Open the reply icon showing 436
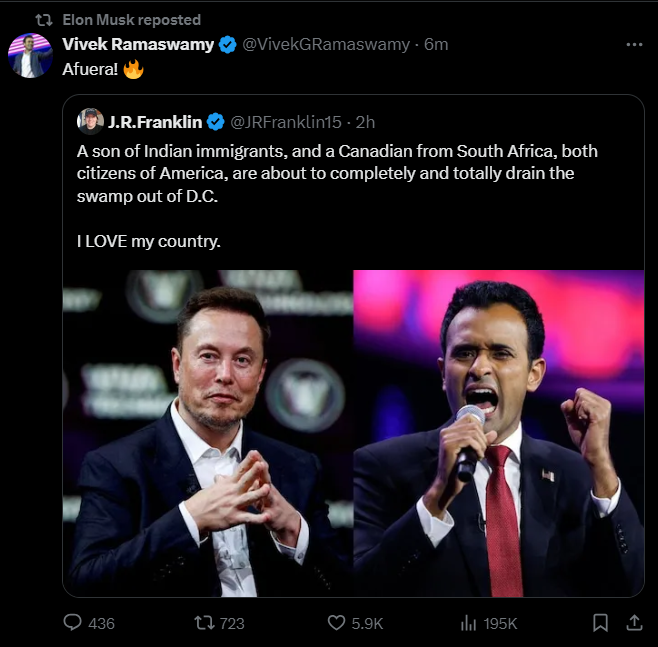The width and height of the screenshot is (658, 647). [x=73, y=622]
